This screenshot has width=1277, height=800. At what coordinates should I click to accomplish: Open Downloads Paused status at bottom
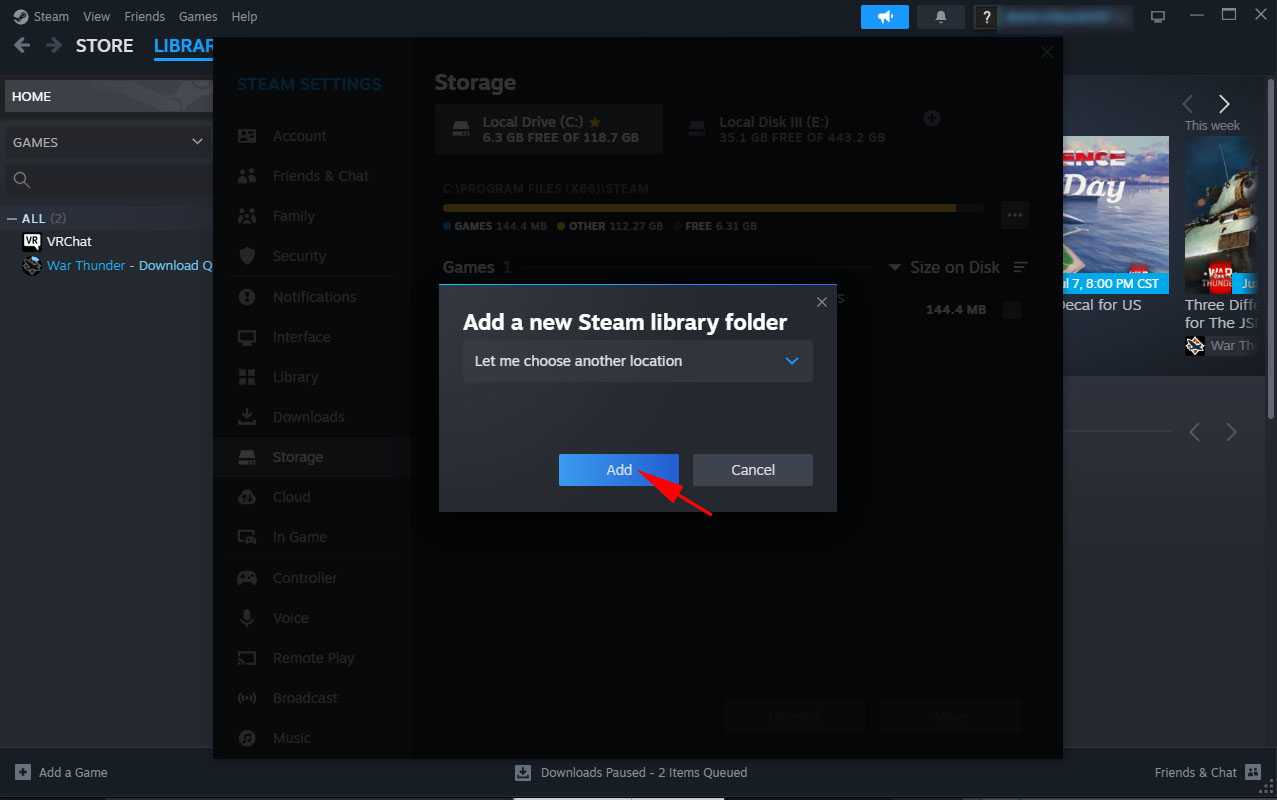pos(631,772)
